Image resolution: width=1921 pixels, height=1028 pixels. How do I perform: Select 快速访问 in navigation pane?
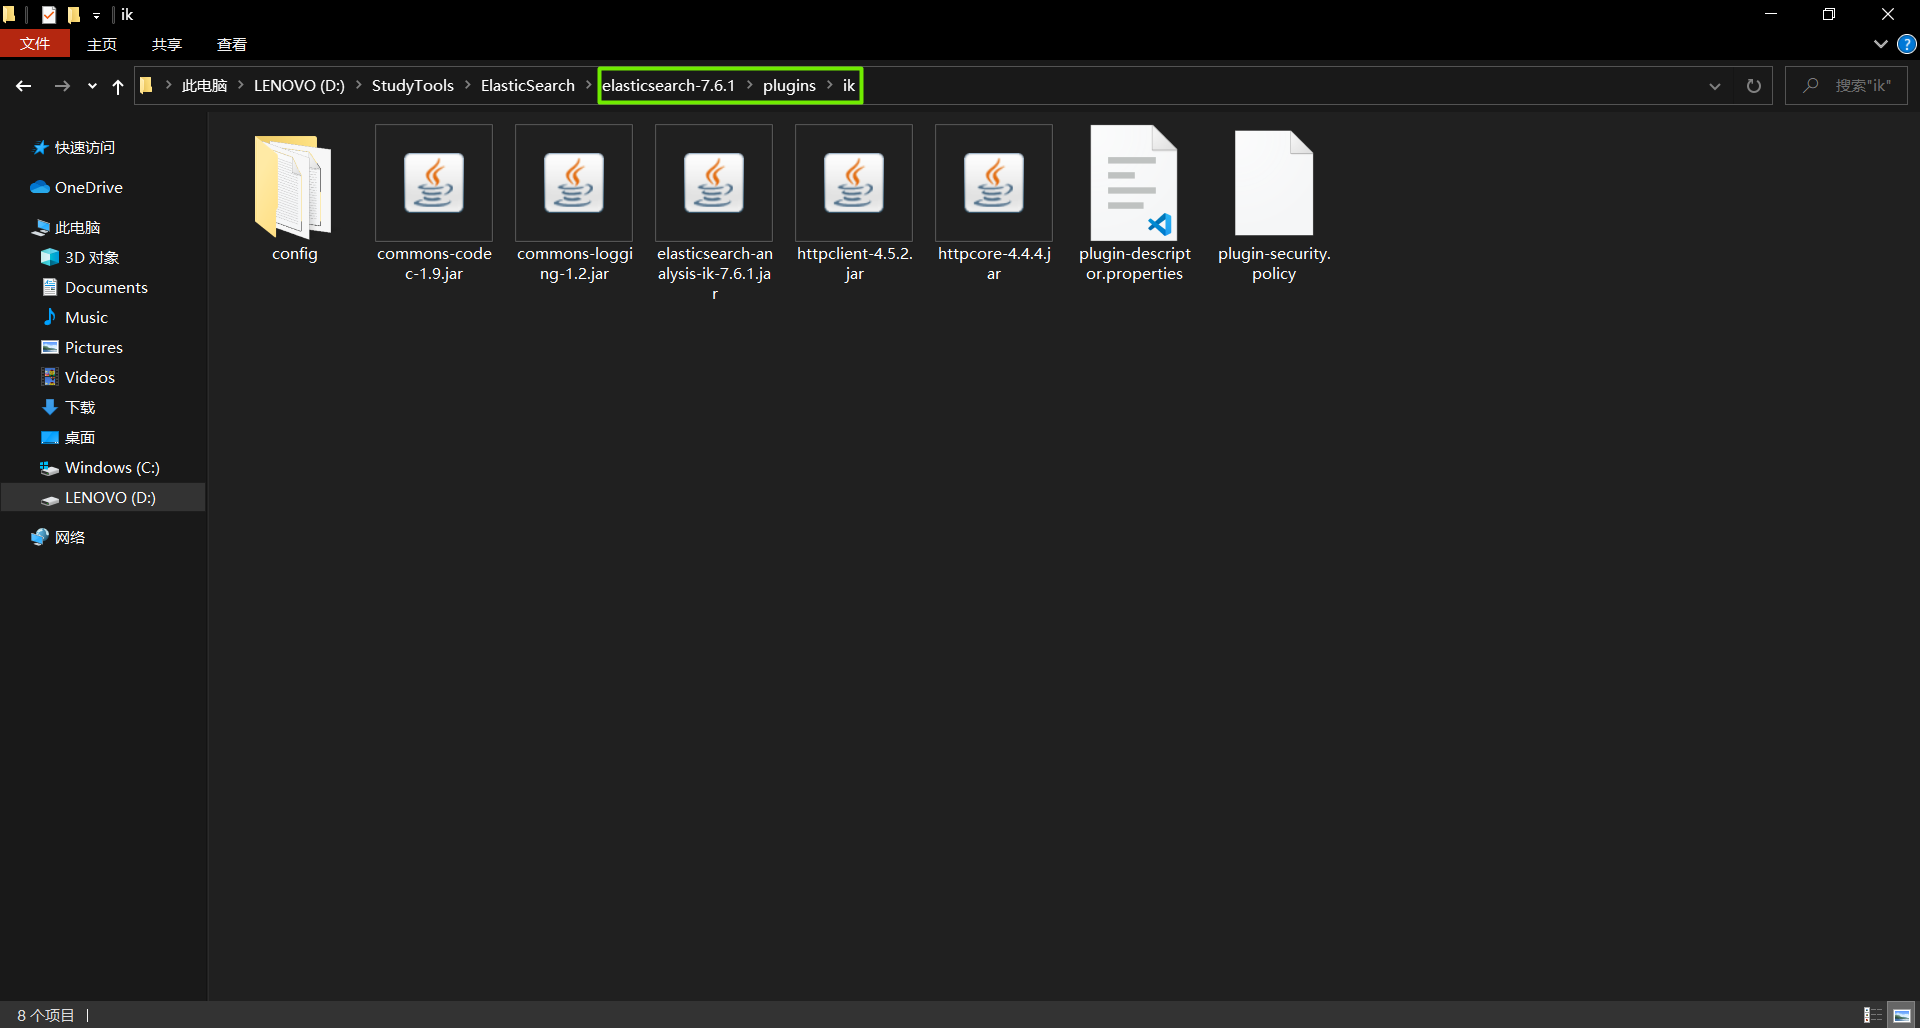click(85, 148)
